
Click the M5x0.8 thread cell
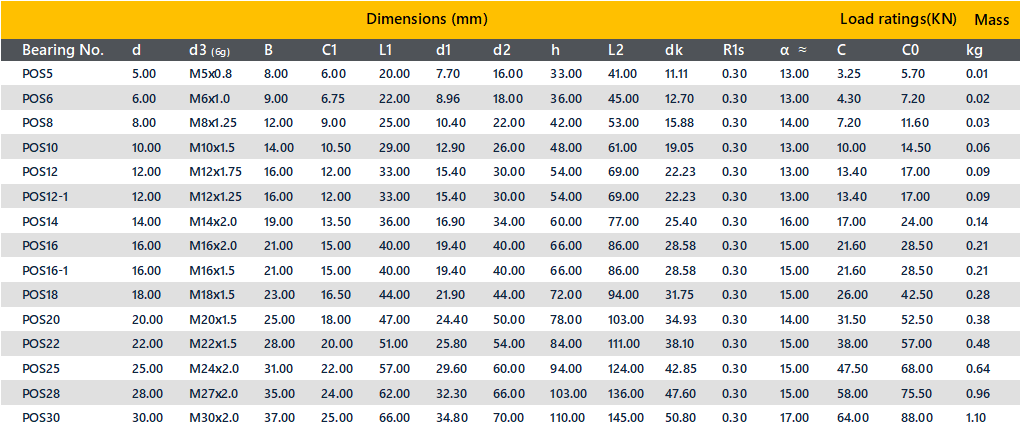point(210,74)
